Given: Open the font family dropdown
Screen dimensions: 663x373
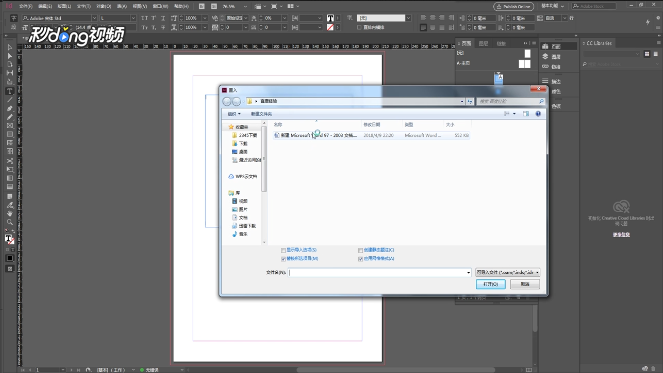Looking at the screenshot, I should 94,18.
